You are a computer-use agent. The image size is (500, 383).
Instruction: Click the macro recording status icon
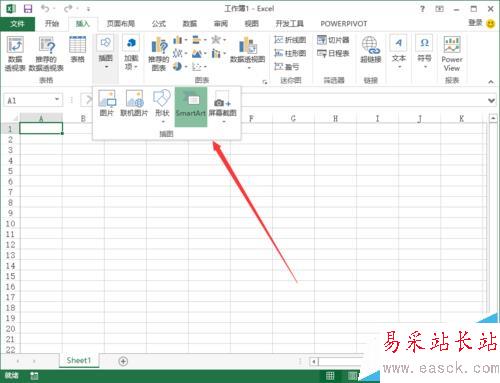(34, 376)
